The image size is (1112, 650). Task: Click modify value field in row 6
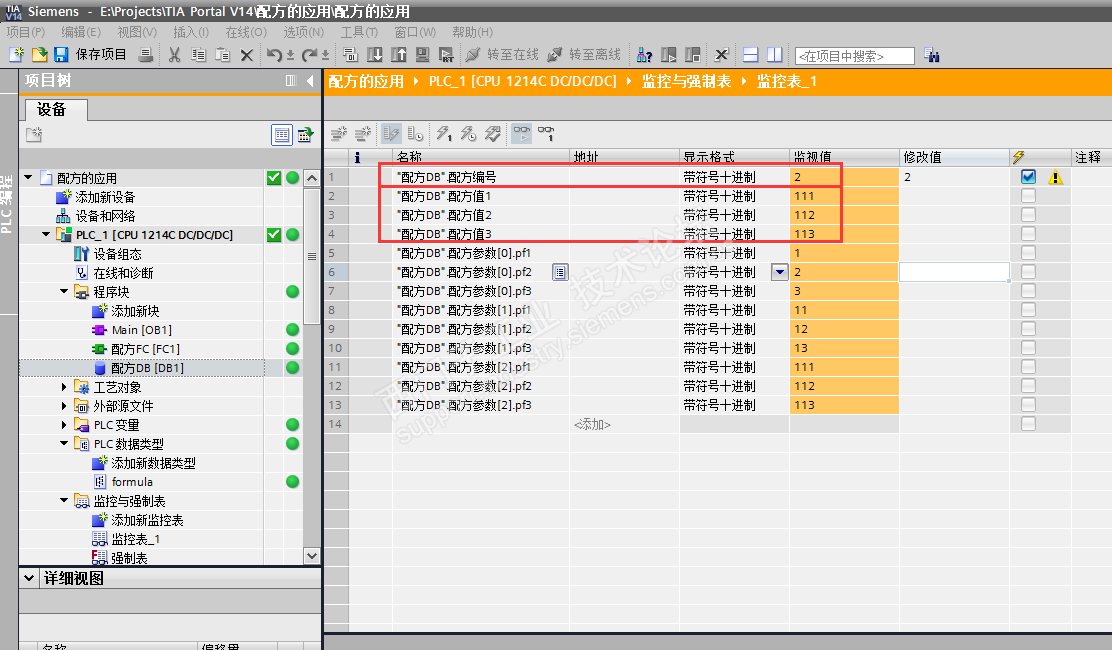(x=954, y=271)
